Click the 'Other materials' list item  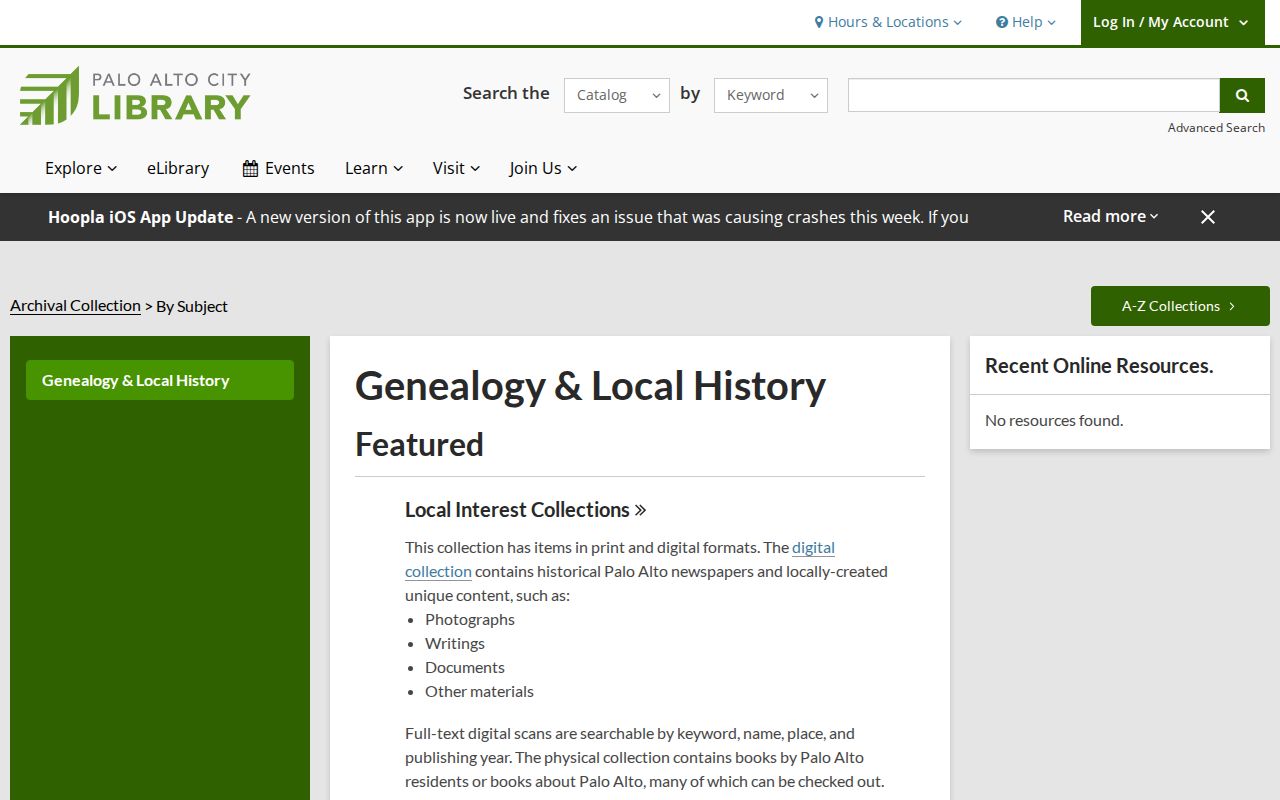479,691
